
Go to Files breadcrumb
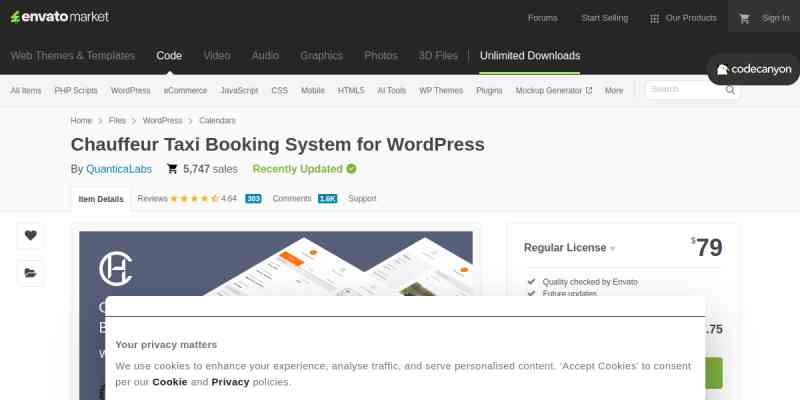(117, 120)
